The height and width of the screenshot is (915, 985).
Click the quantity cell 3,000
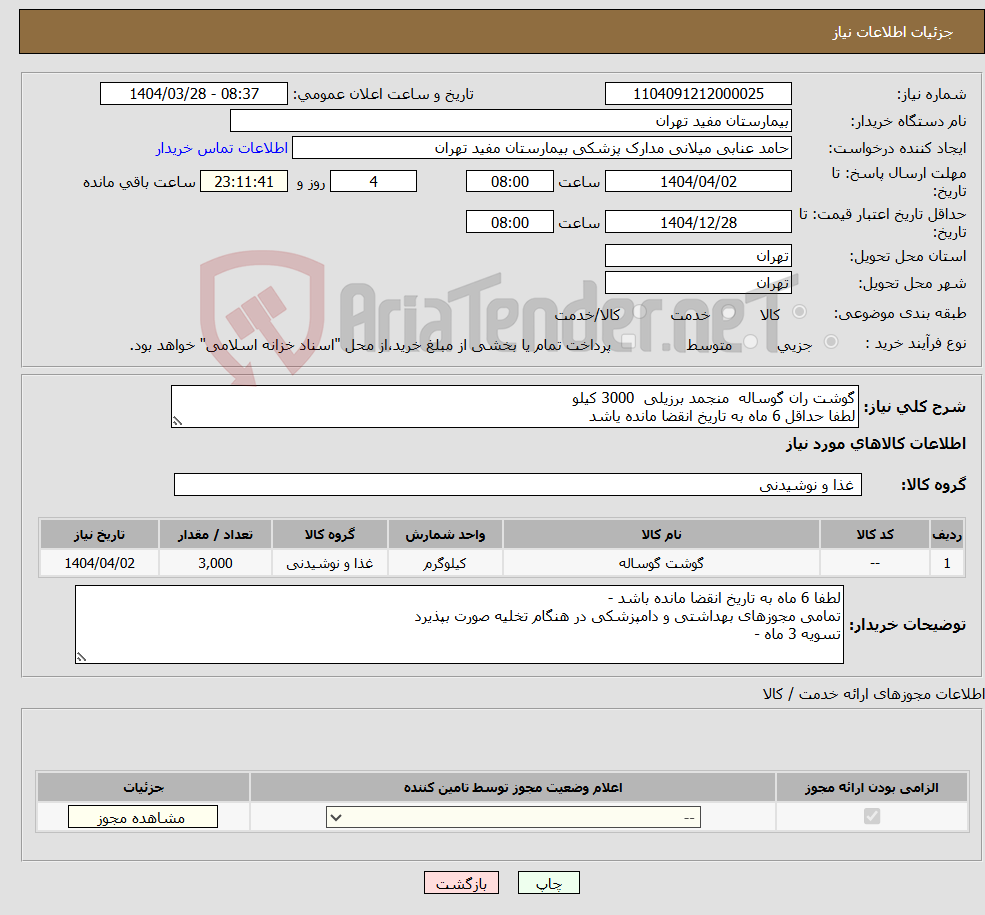pos(215,563)
